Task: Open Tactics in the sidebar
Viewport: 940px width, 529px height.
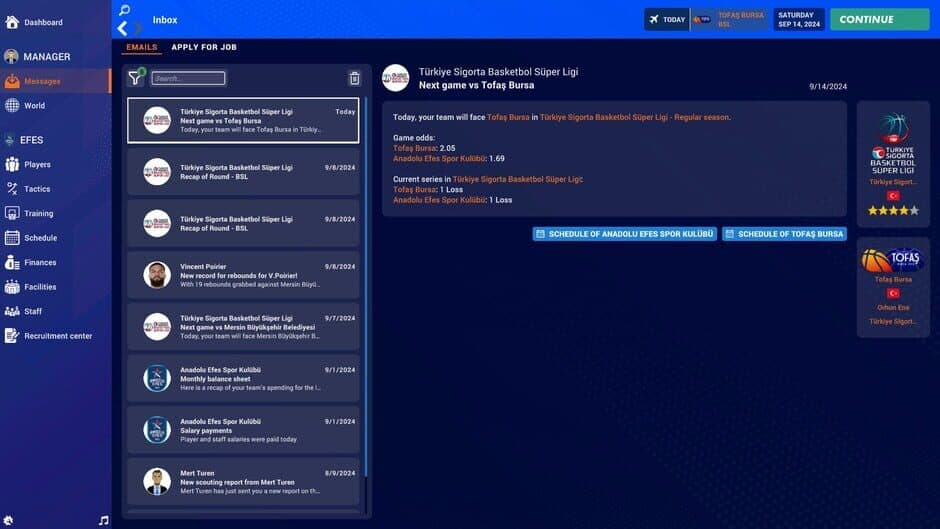Action: tap(37, 189)
